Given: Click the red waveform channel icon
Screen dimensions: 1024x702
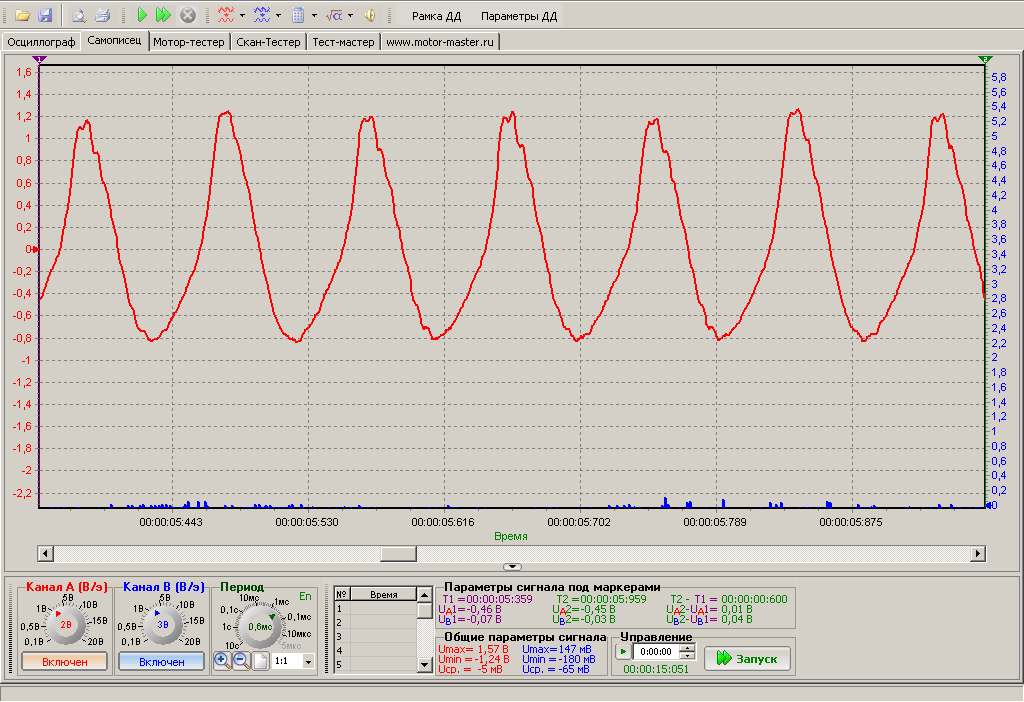Looking at the screenshot, I should point(226,15).
